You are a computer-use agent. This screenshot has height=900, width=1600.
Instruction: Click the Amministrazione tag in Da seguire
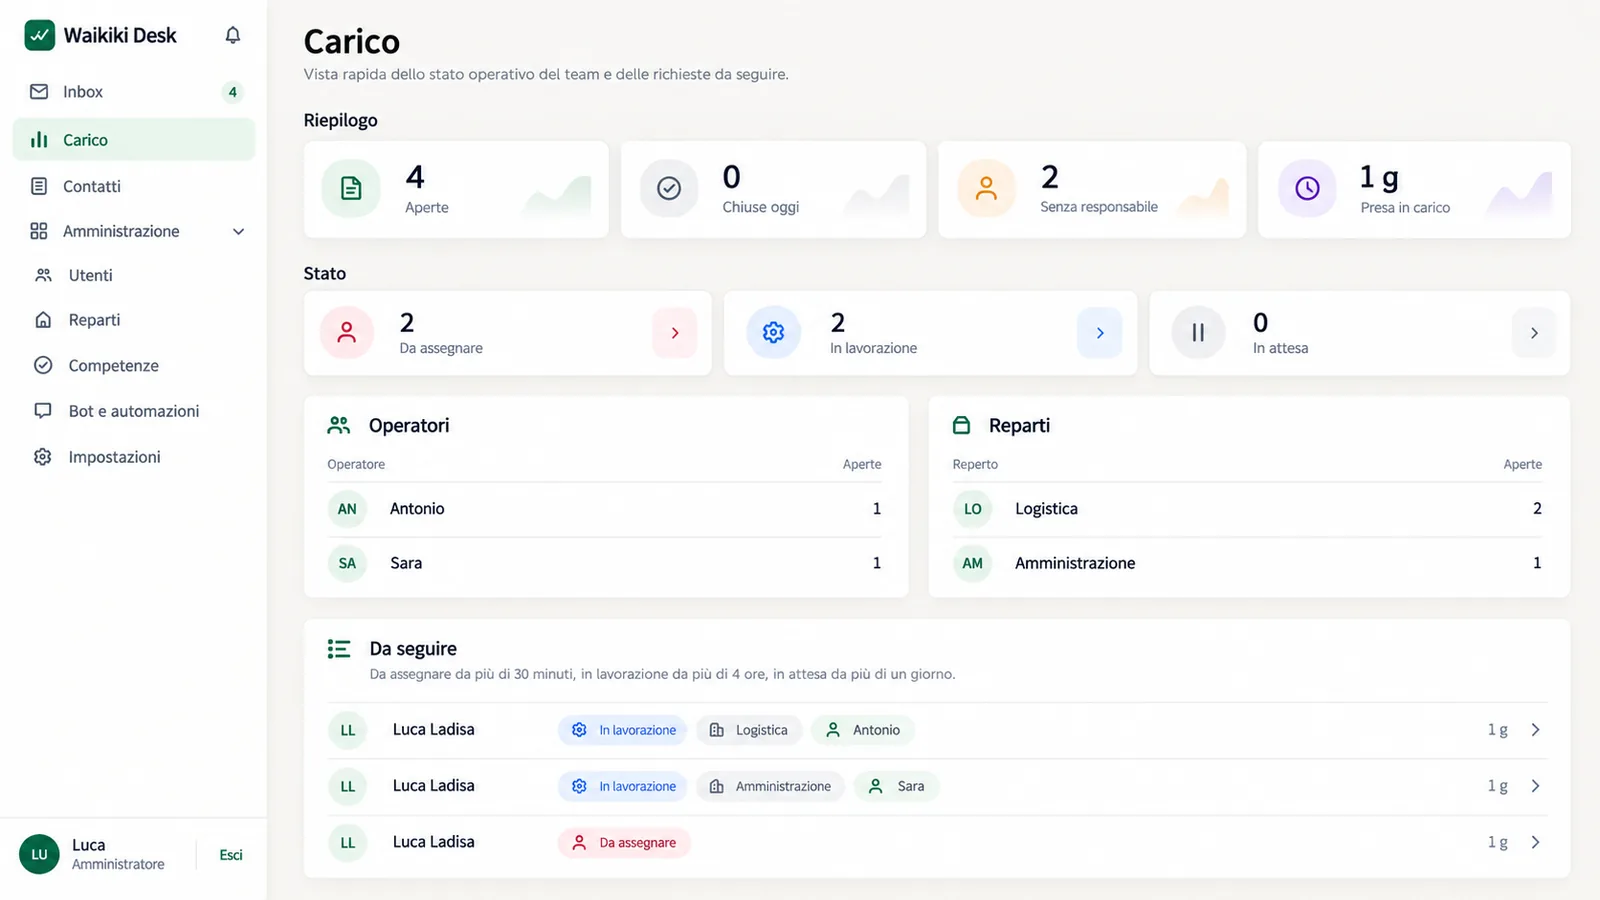coord(770,786)
